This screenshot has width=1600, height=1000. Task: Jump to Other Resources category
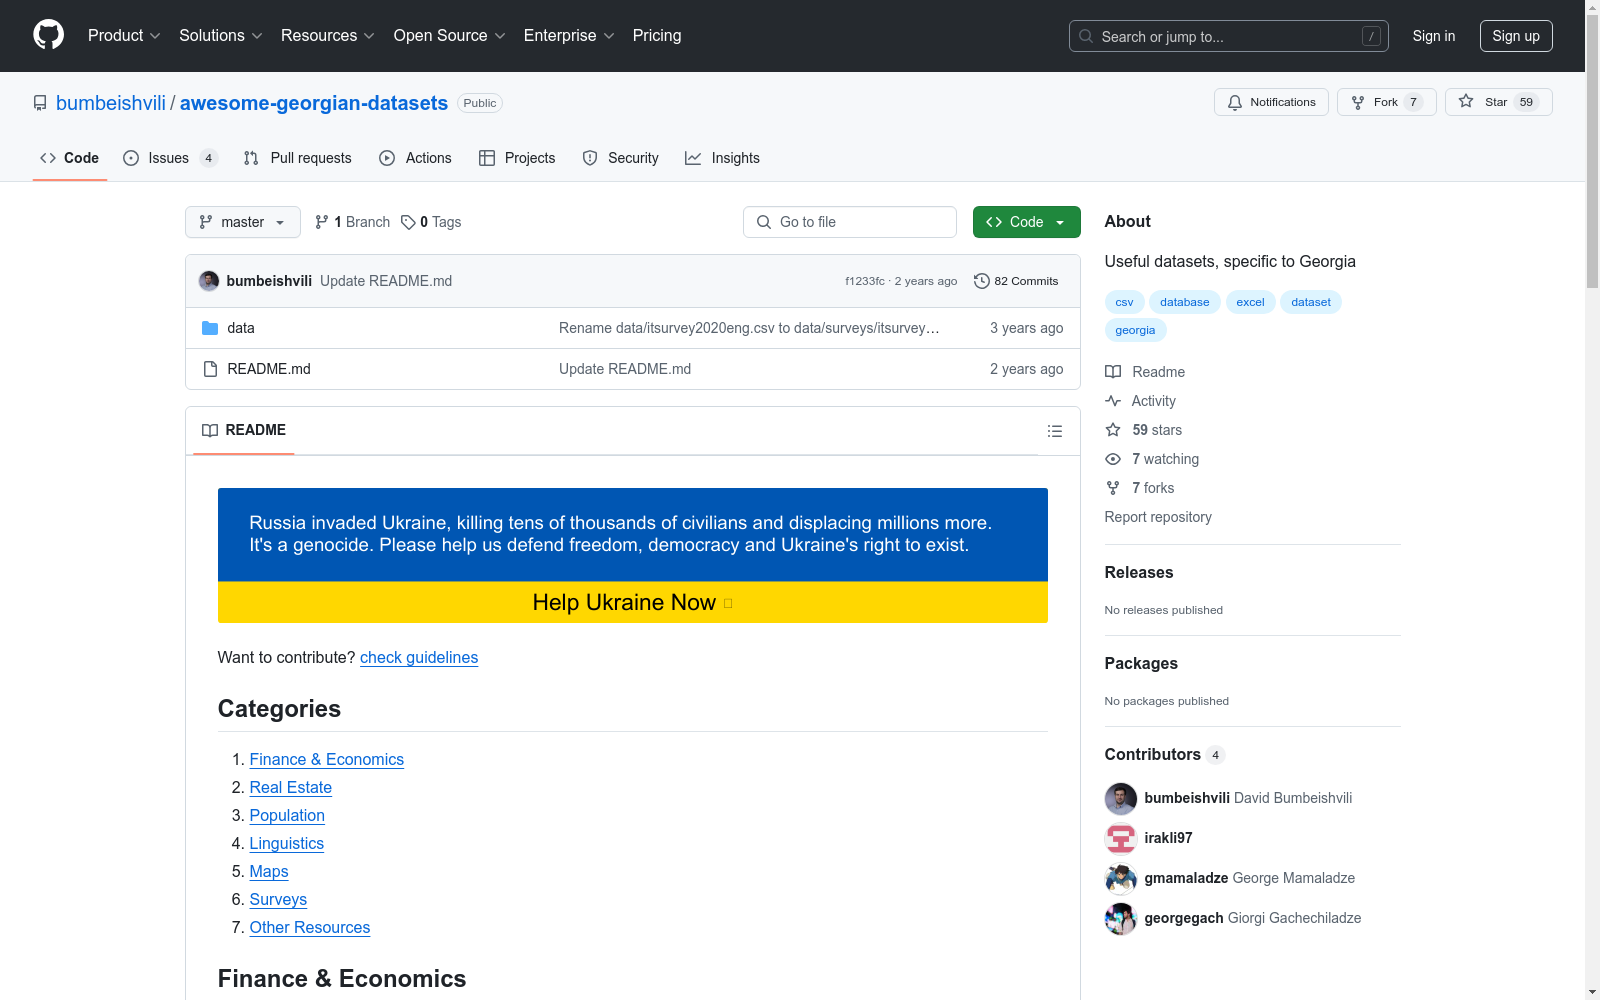click(310, 928)
